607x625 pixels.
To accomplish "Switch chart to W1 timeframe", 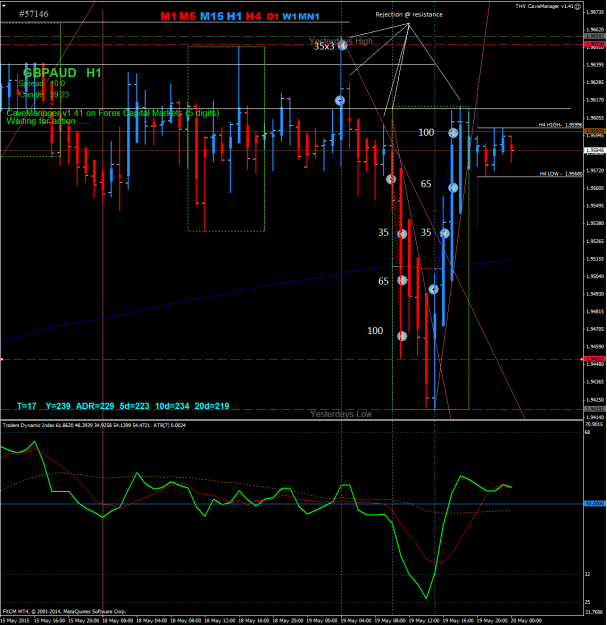I will point(289,17).
